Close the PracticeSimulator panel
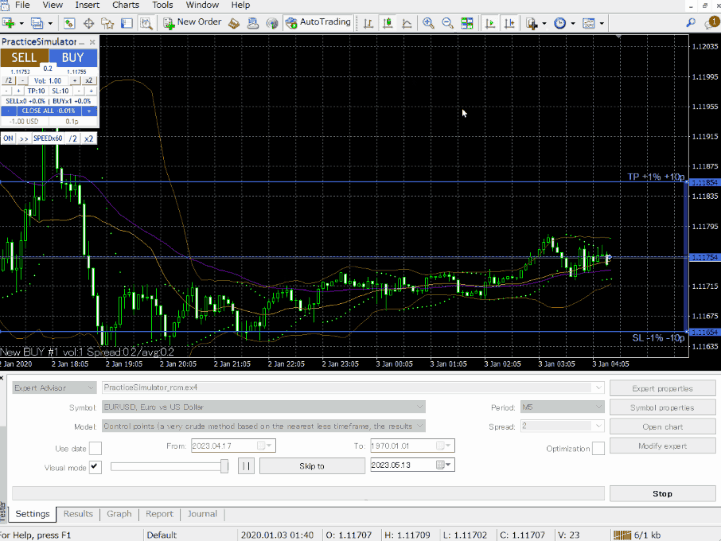Image resolution: width=721 pixels, height=541 pixels. (x=92, y=42)
